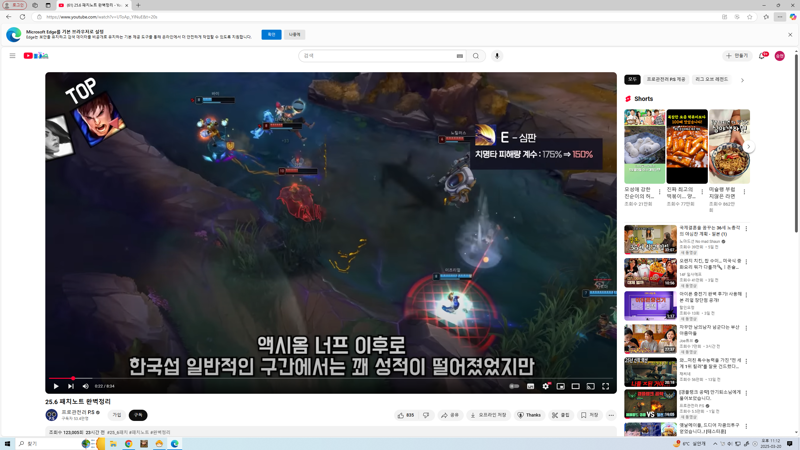Open options menu for tteokbokki Short
This screenshot has height=450, width=800.
pos(702,192)
